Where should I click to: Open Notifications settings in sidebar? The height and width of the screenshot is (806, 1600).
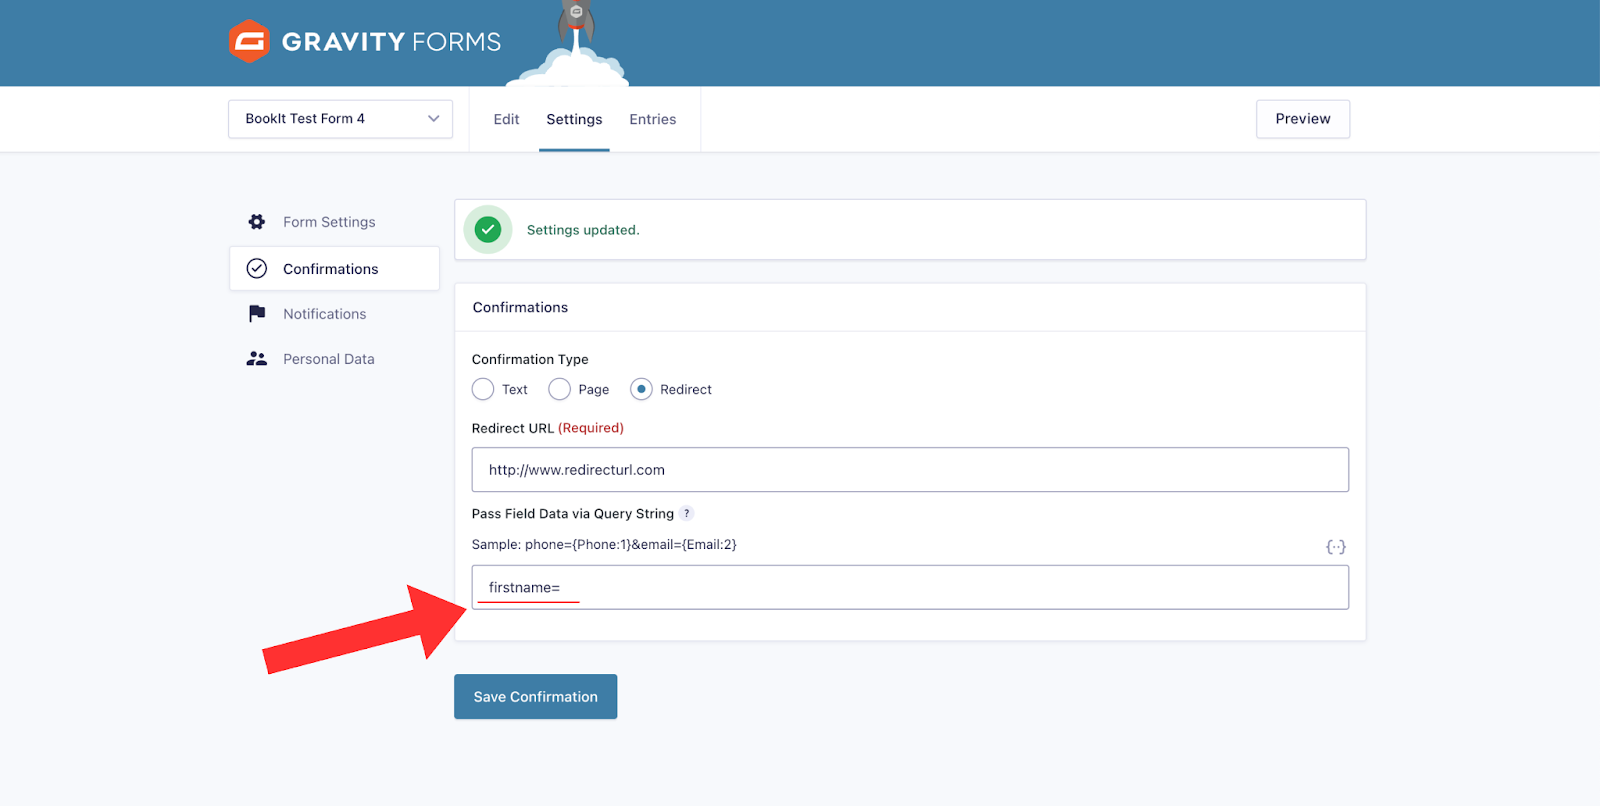click(324, 314)
